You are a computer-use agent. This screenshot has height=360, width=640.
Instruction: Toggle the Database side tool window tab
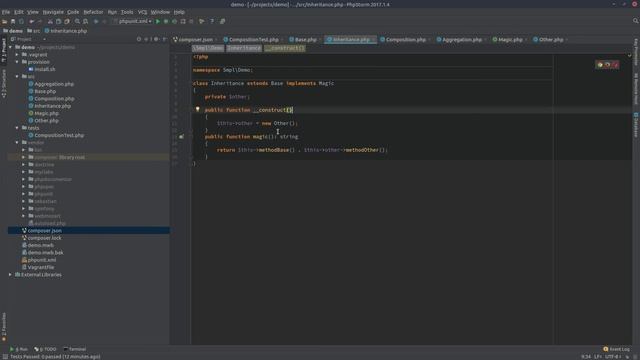coord(636,125)
